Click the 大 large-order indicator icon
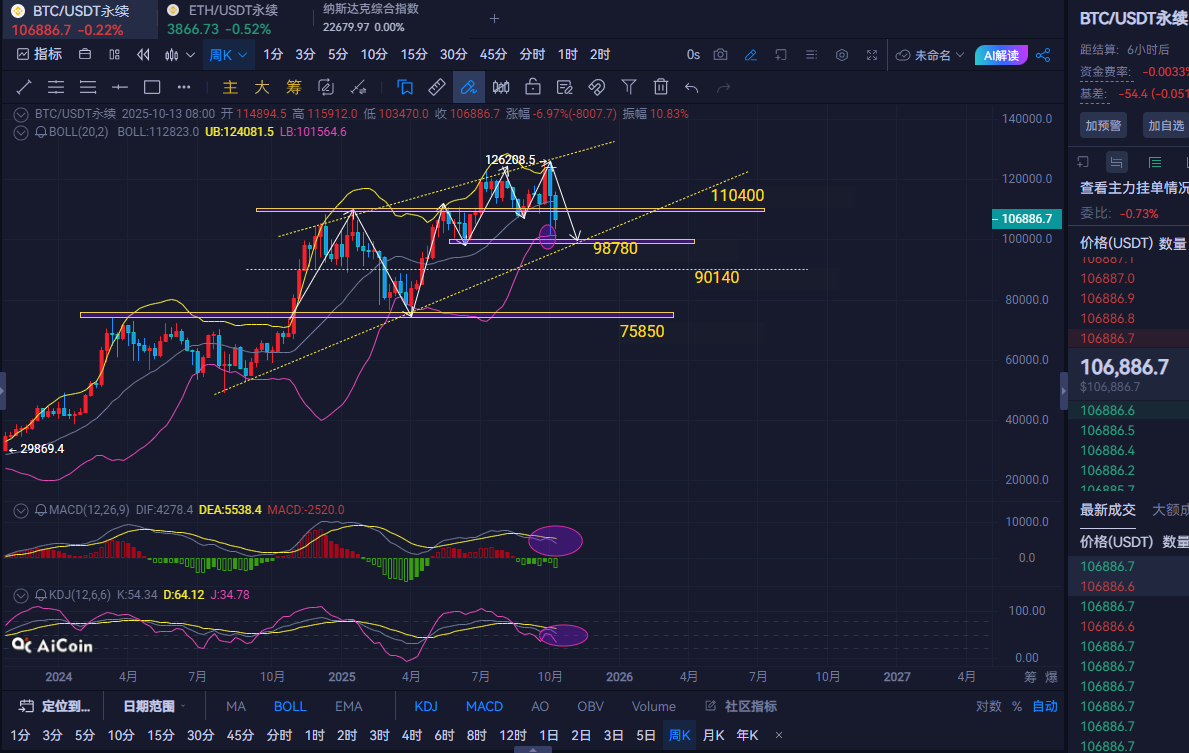The height and width of the screenshot is (753, 1189). [262, 87]
